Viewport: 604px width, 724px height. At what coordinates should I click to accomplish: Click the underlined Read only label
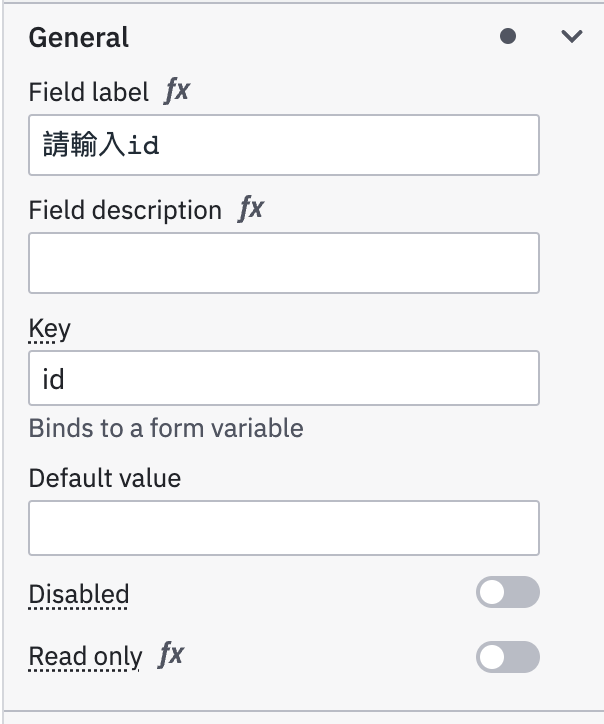click(85, 657)
